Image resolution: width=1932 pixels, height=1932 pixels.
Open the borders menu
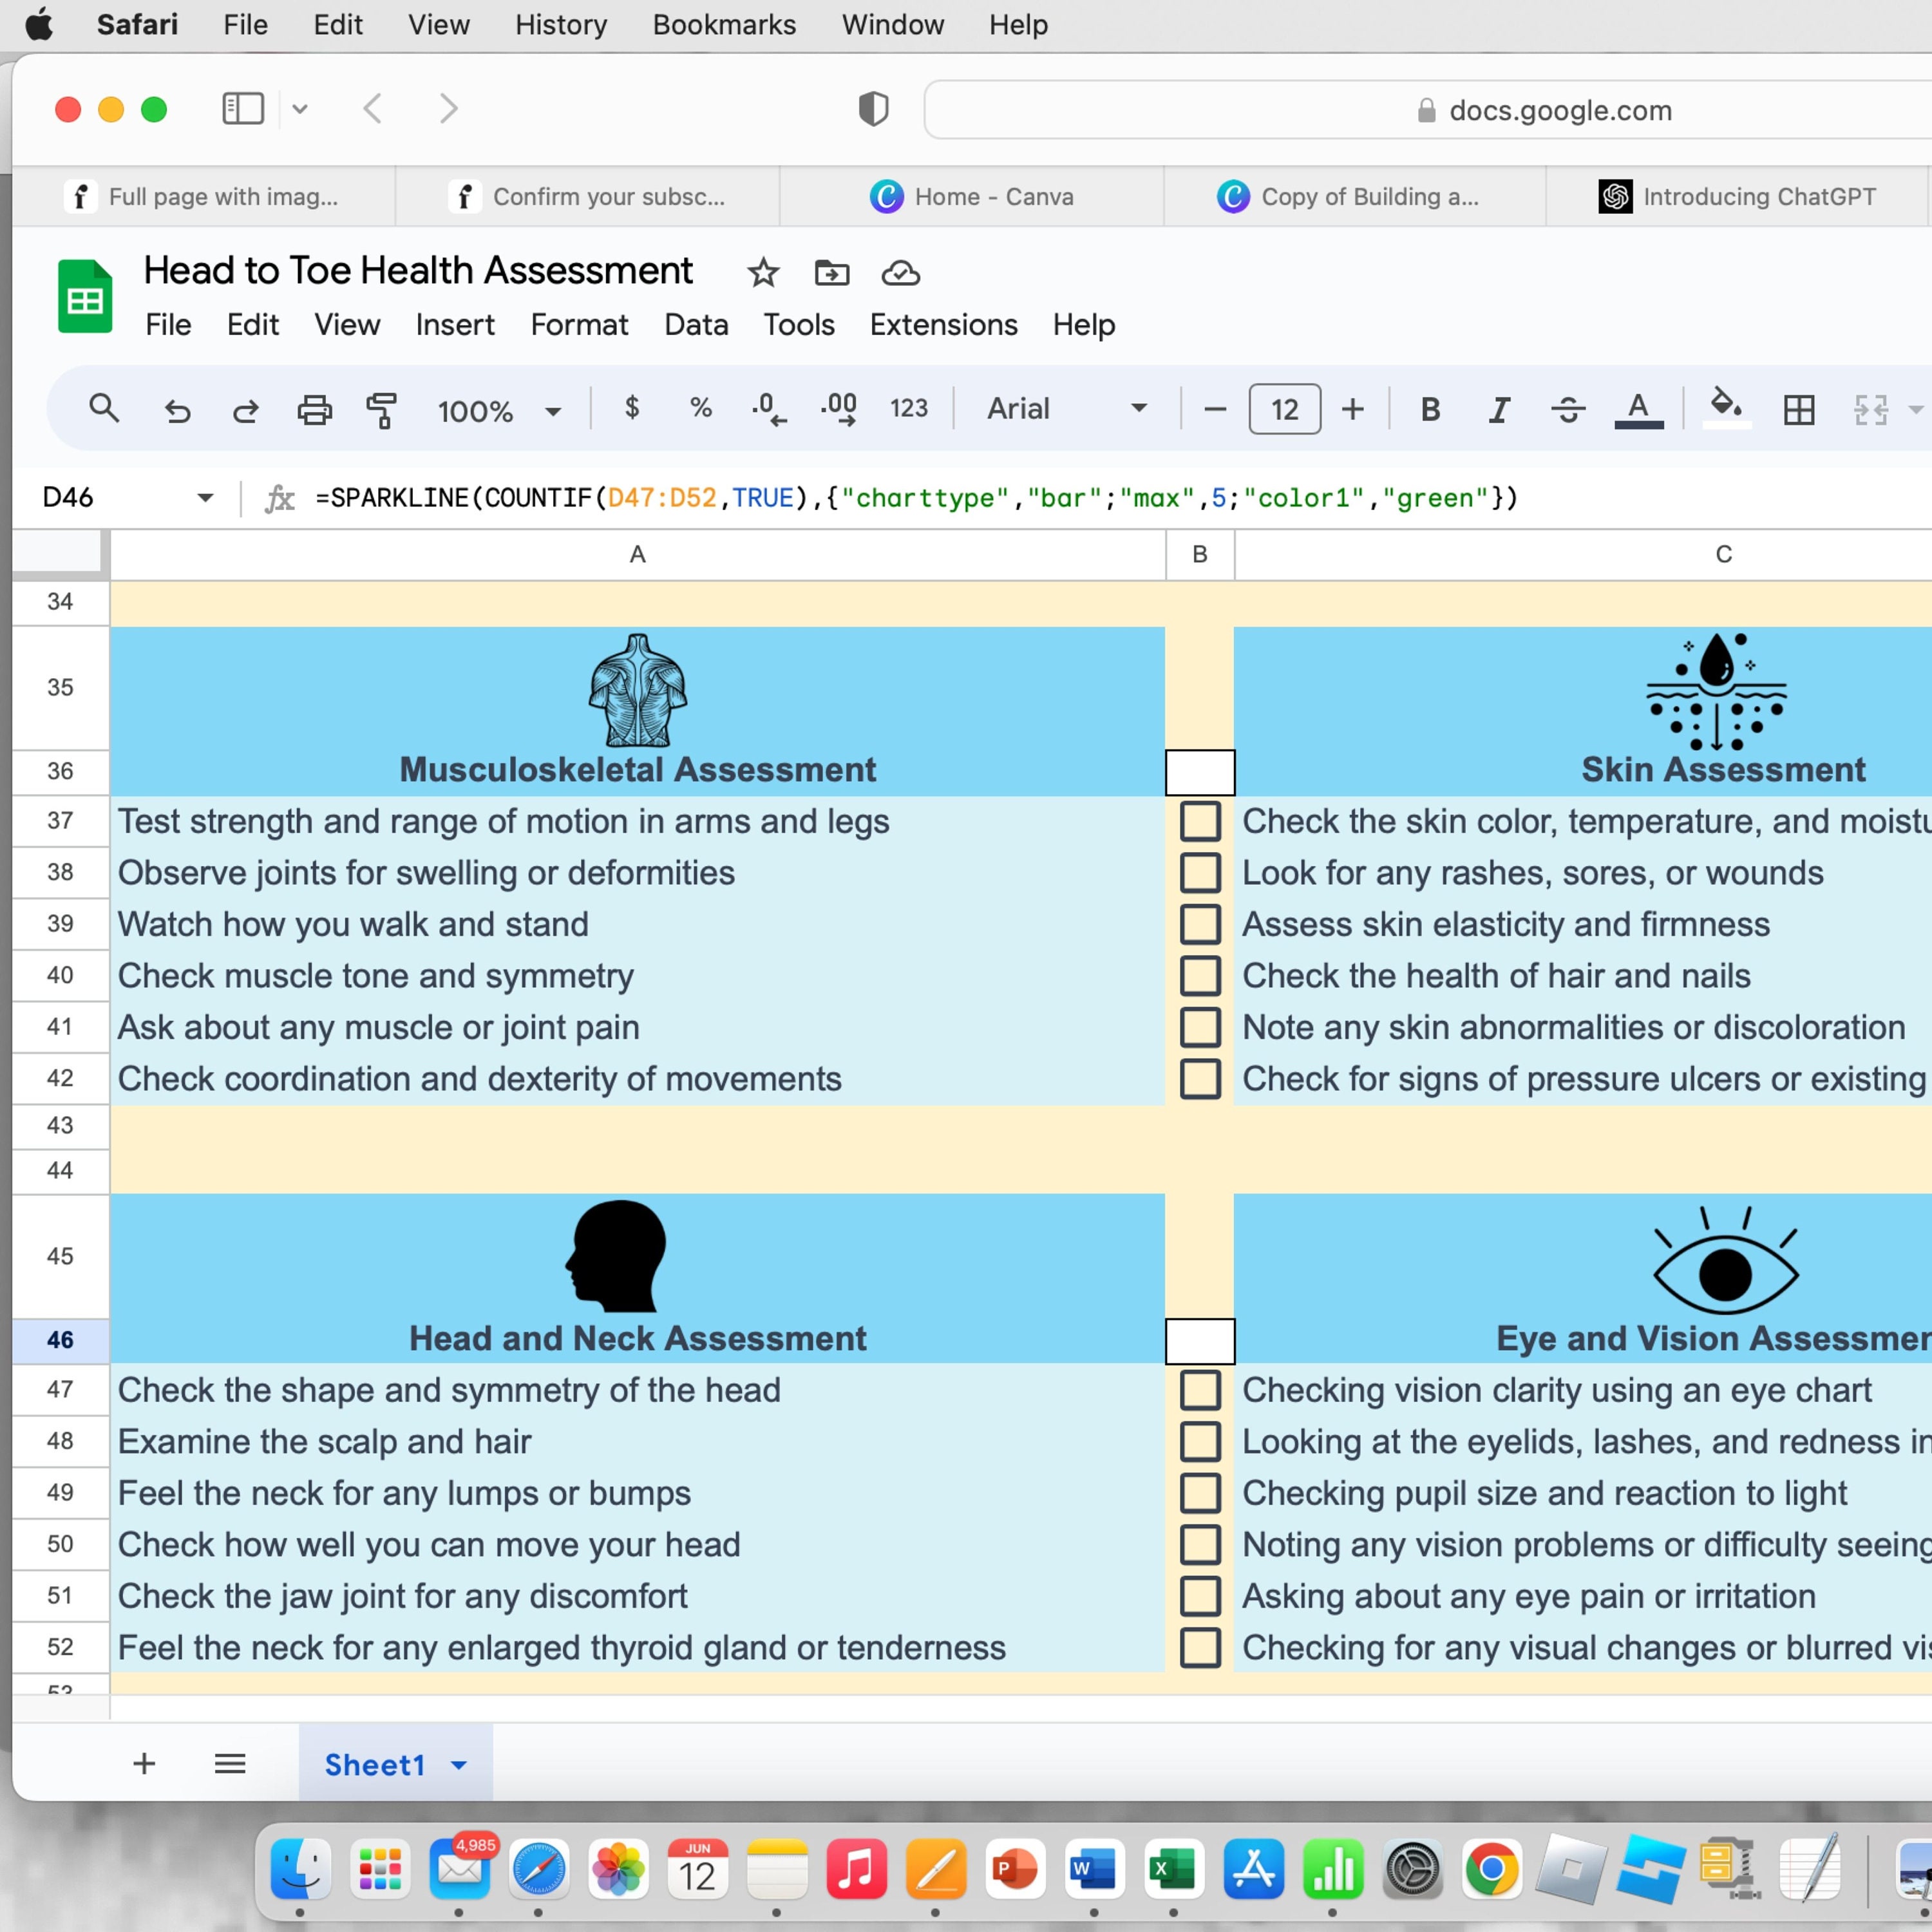(1798, 409)
